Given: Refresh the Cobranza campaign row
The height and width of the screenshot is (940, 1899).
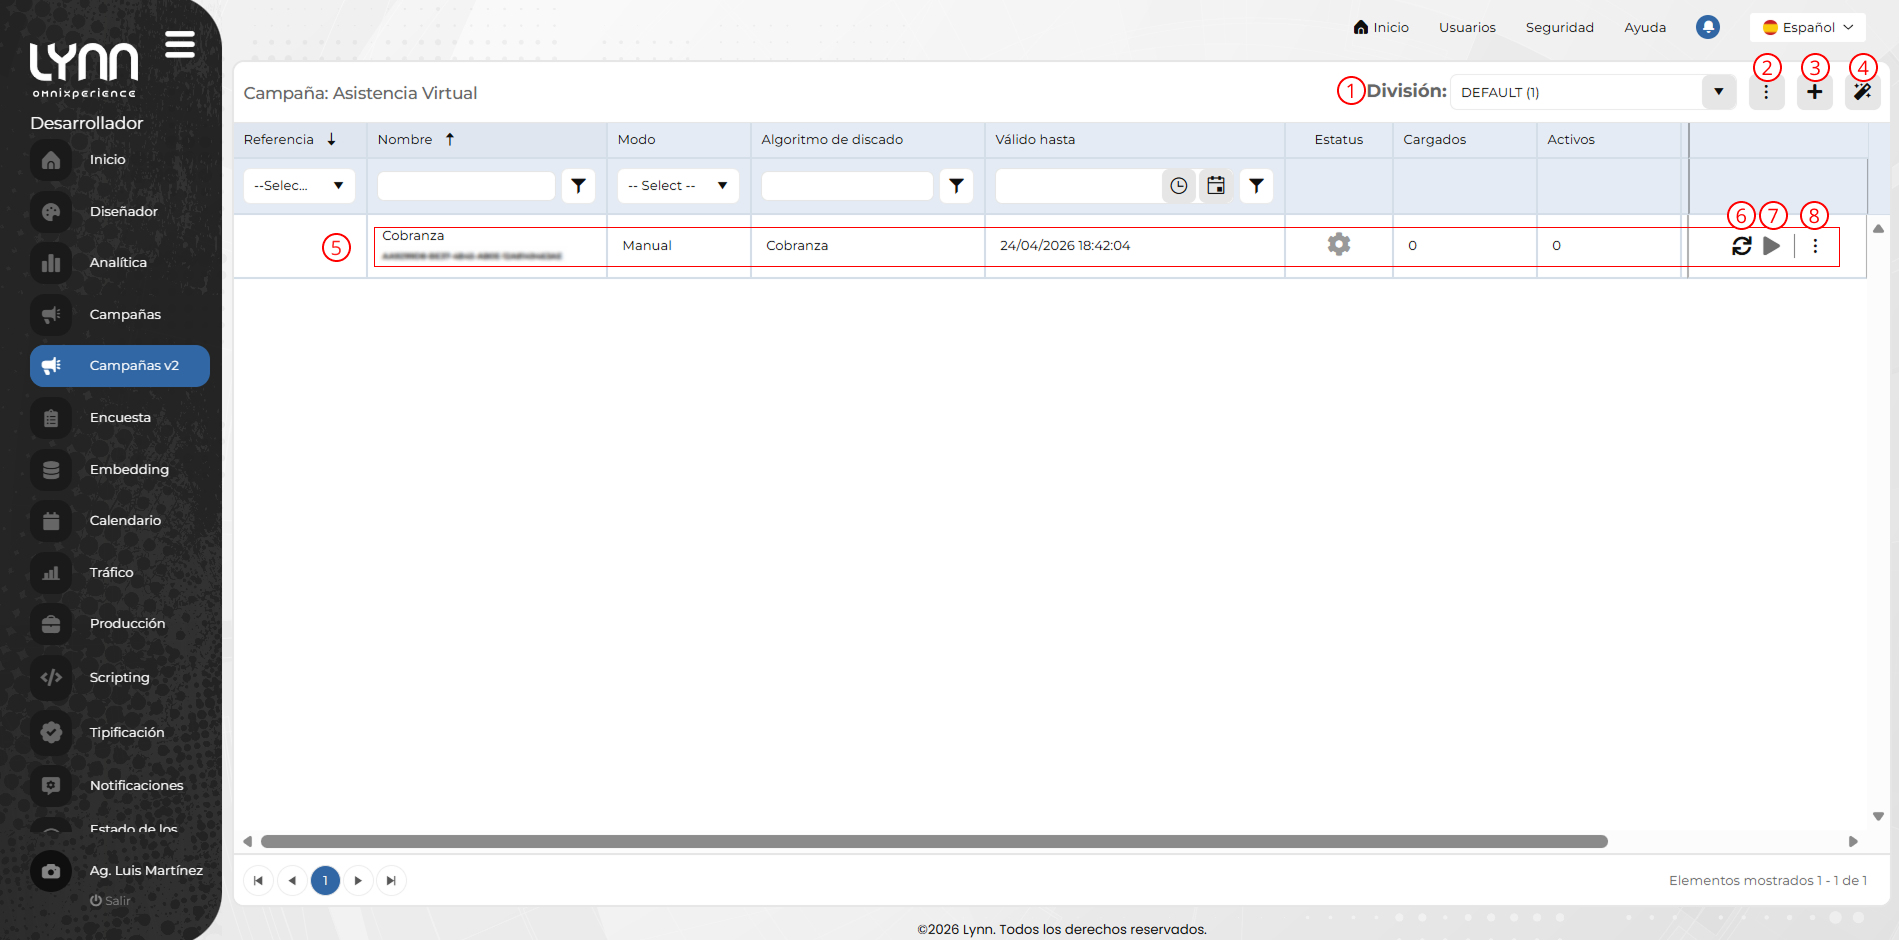Looking at the screenshot, I should pos(1742,246).
